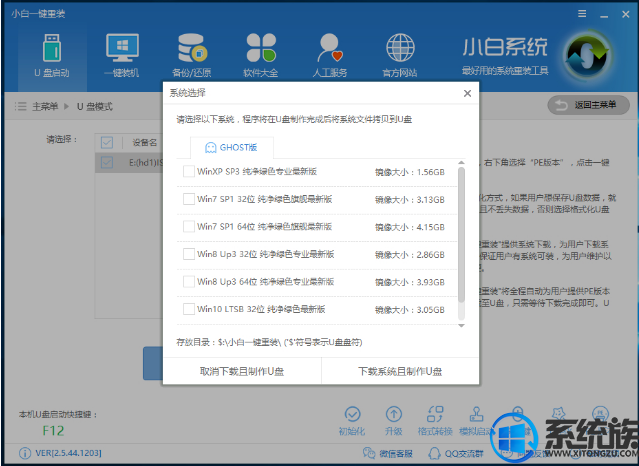Open the U盘启动 section
This screenshot has width=639, height=466.
[52, 56]
